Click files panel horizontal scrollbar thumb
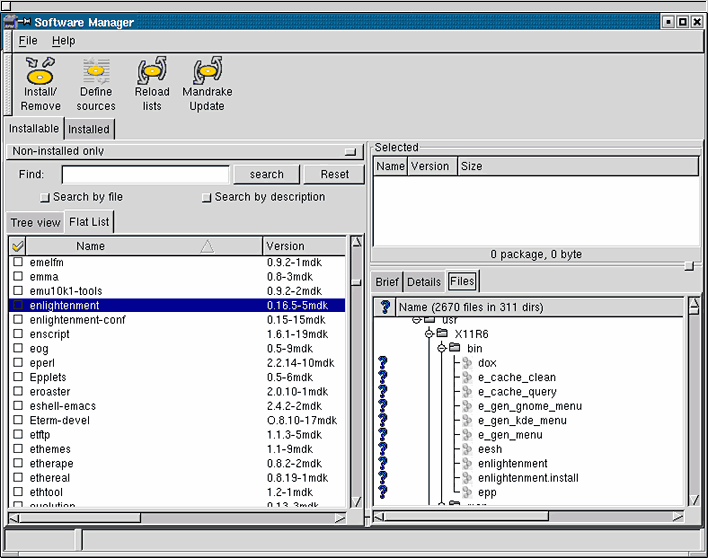The image size is (708, 558). pyautogui.click(x=466, y=516)
